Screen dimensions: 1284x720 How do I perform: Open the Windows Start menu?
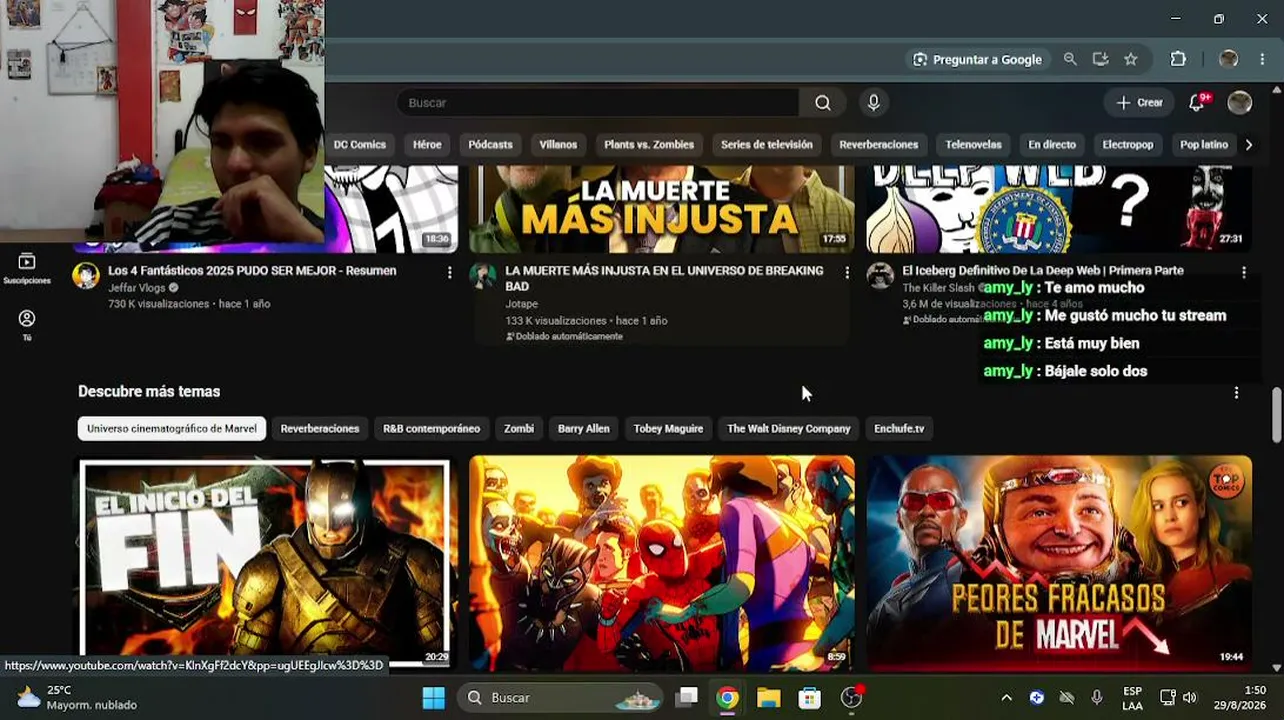433,697
